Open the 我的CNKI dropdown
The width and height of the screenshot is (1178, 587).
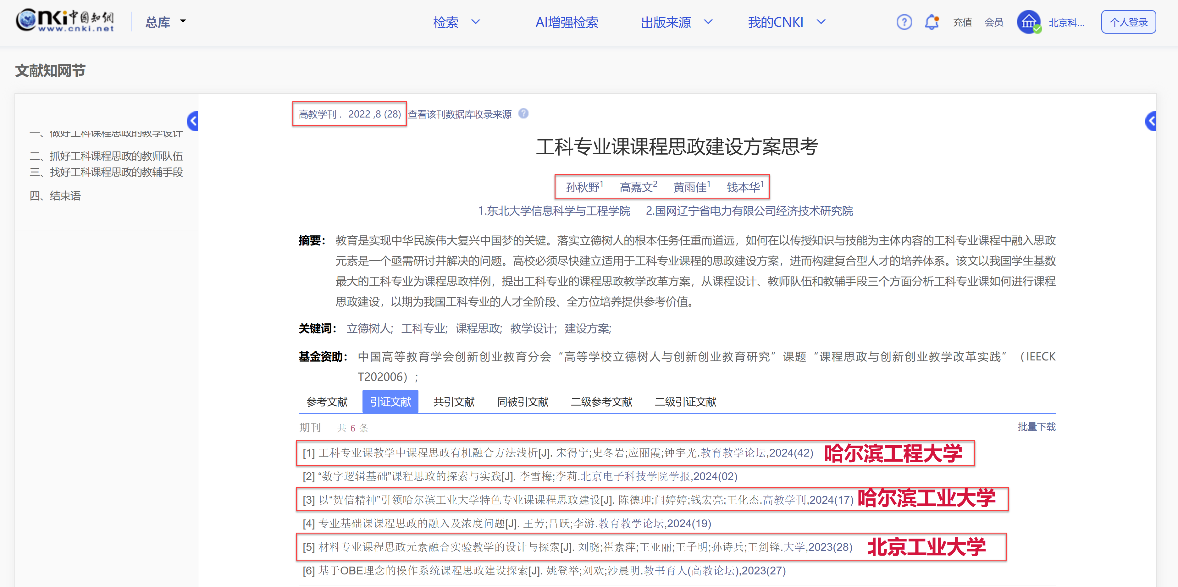[x=788, y=22]
